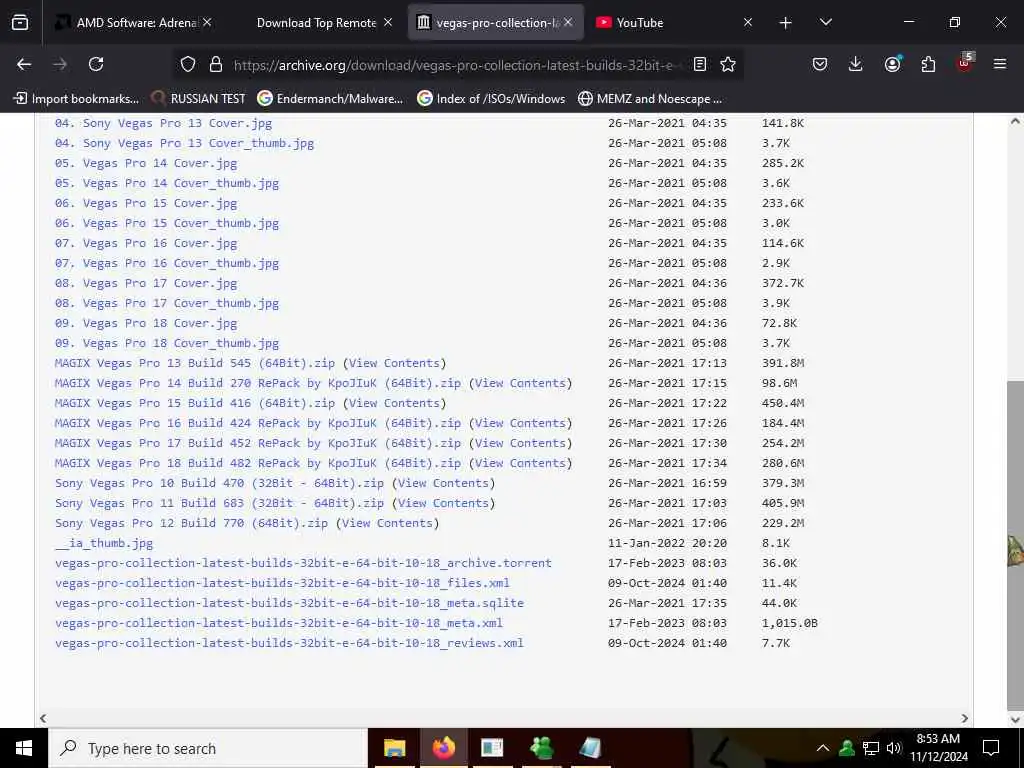The width and height of the screenshot is (1024, 768).
Task: Open the volume control in system tray
Action: [x=893, y=748]
